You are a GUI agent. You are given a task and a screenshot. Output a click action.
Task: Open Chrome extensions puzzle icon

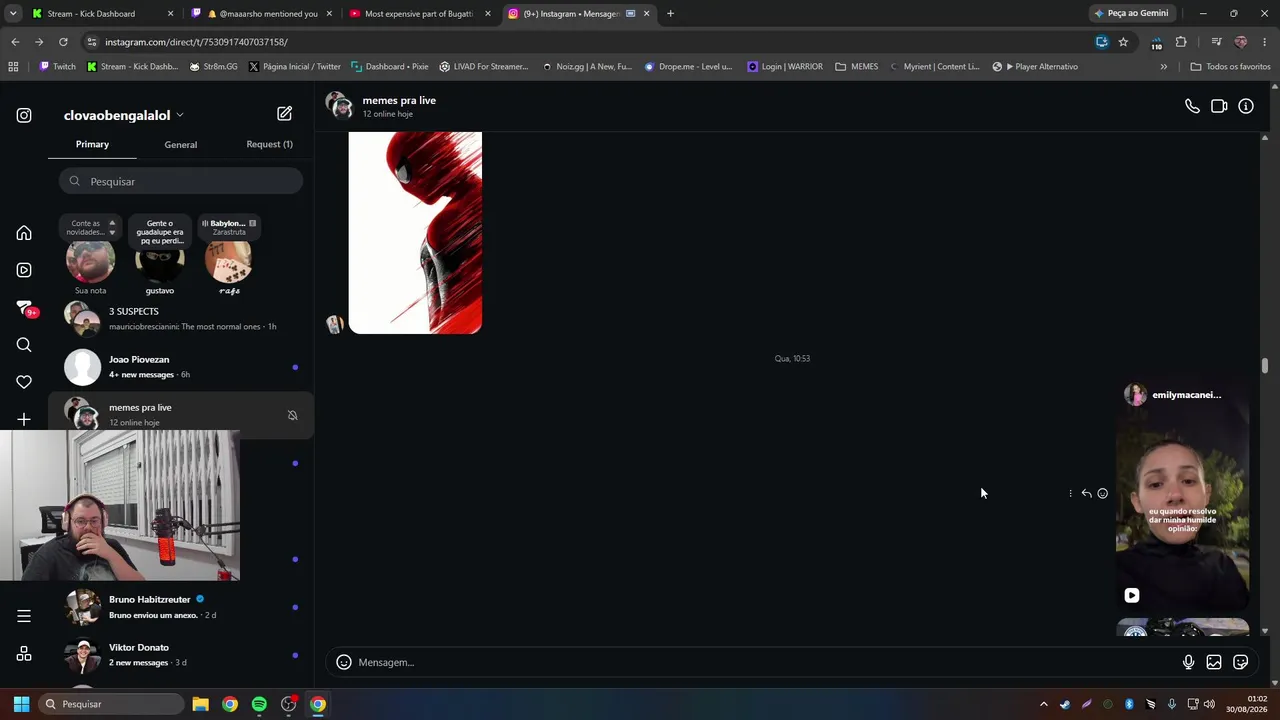(1181, 42)
